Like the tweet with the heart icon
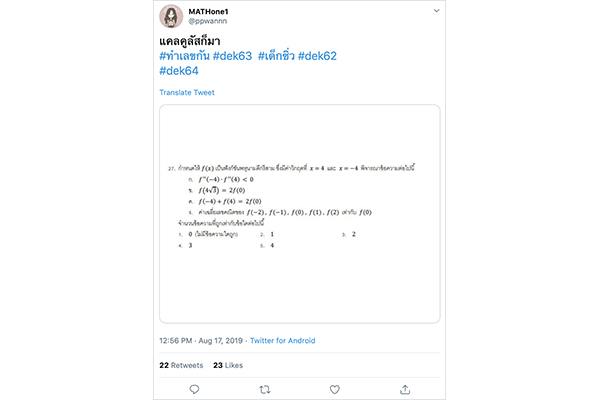Image resolution: width=600 pixels, height=400 pixels. [335, 389]
